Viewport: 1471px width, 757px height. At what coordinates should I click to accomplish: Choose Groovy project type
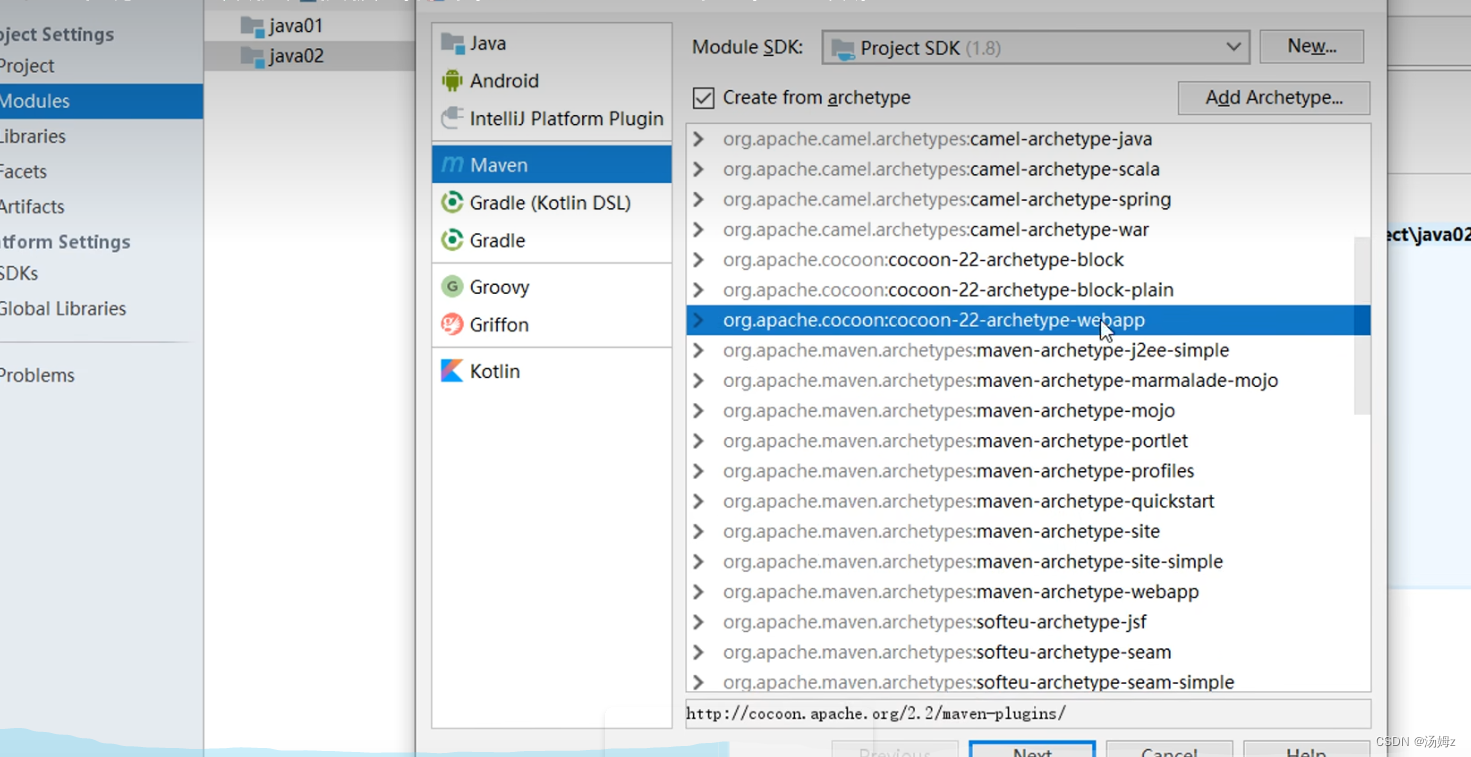tap(552, 287)
